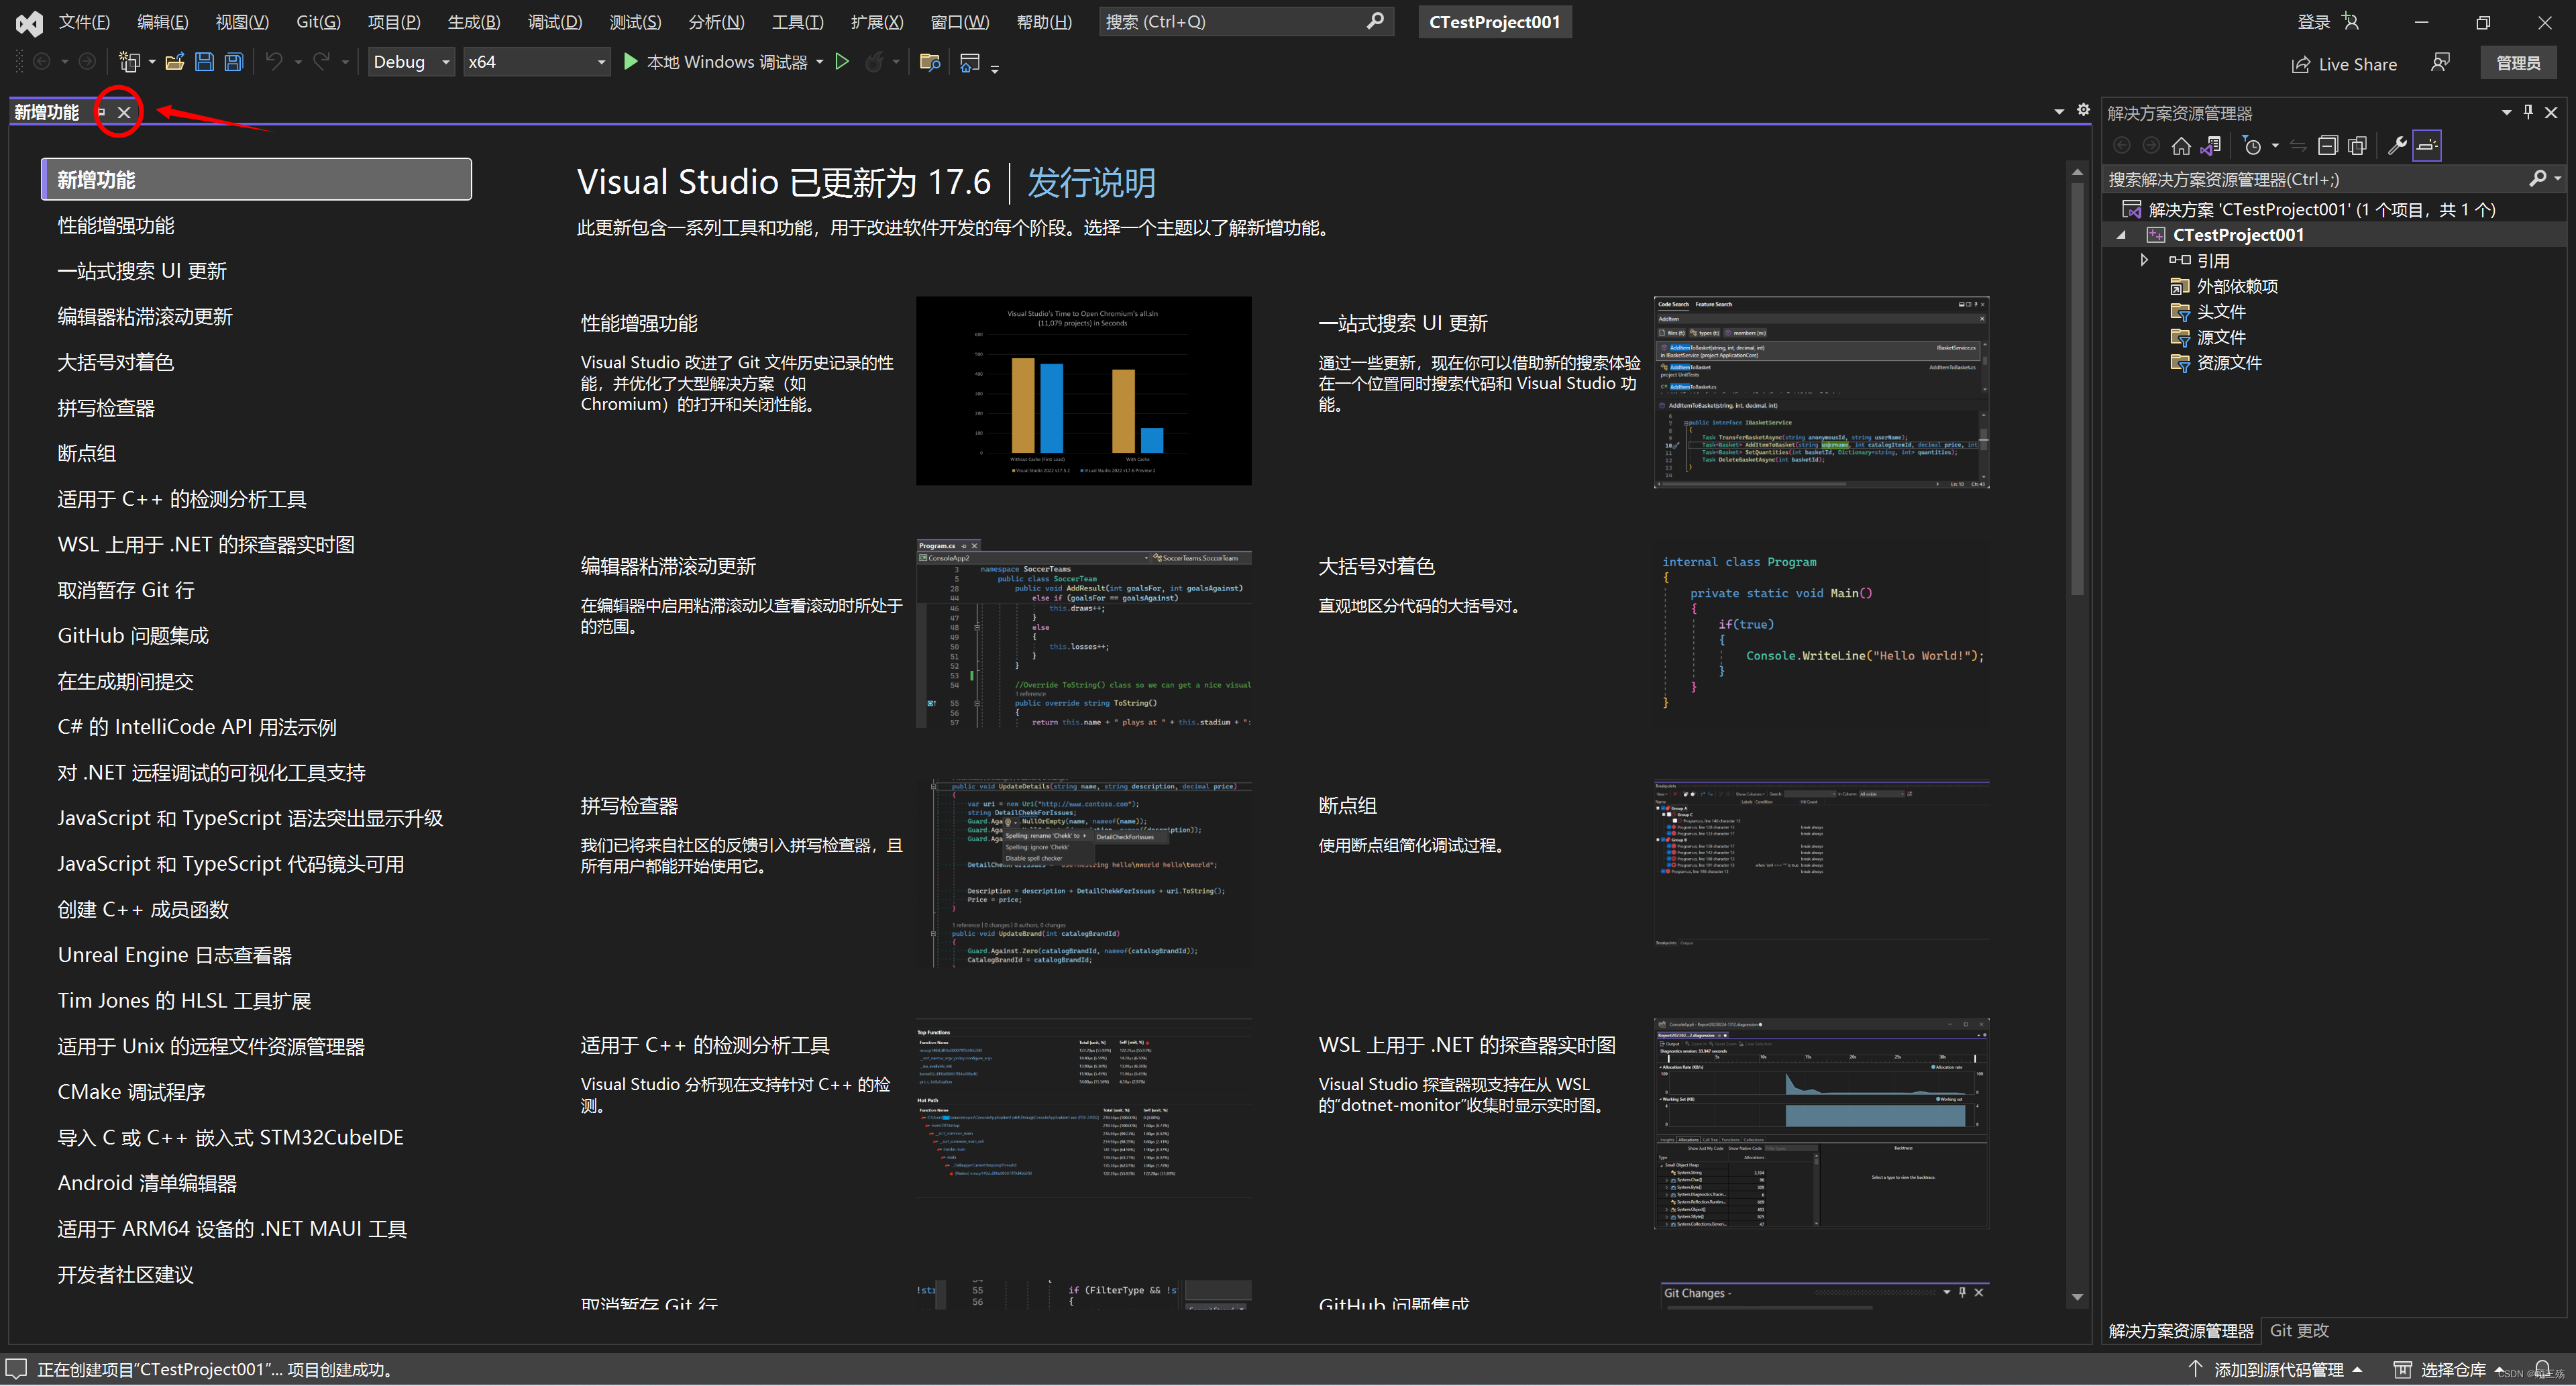Viewport: 2576px width, 1386px height.
Task: Open Solution Explorer window position dropdown arrow
Action: point(2506,112)
